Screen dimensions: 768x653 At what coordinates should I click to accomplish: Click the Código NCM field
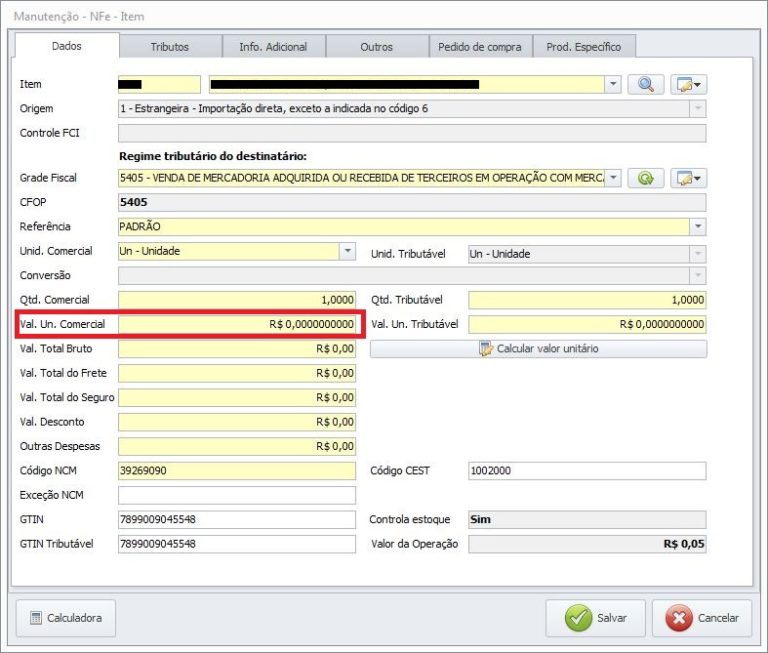coord(236,471)
